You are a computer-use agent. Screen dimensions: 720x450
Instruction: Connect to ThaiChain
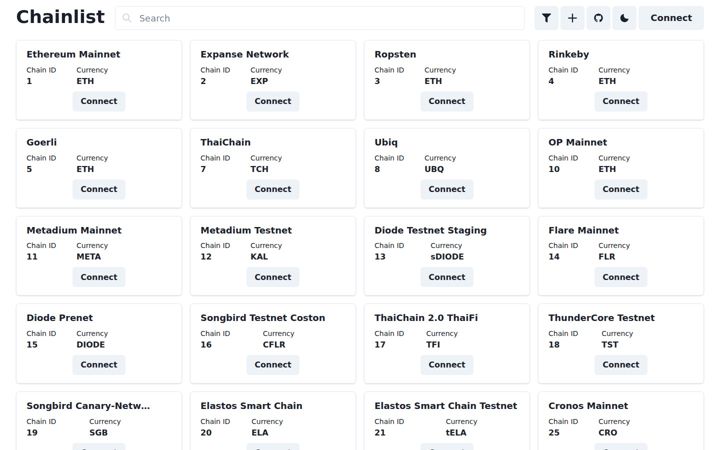coord(273,189)
